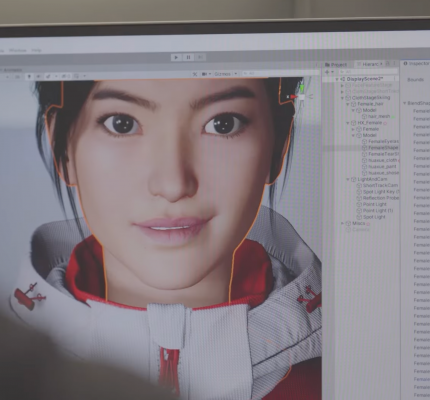This screenshot has height=400, width=430.
Task: Switch to the Project tab
Action: 336,65
